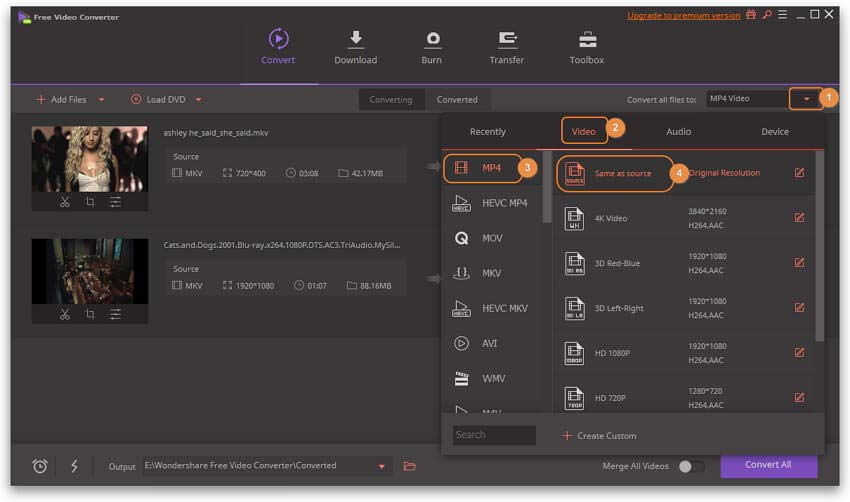Screen dimensions: 850x502
Task: Select AVI format
Action: 491,343
